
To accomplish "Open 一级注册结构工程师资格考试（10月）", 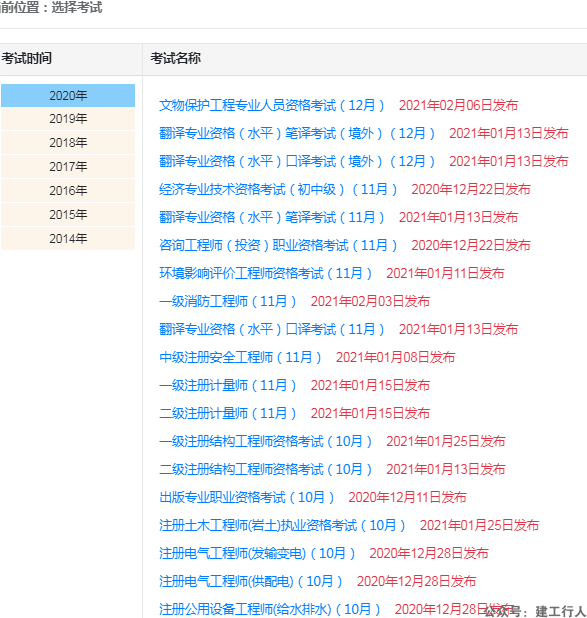I will click(265, 441).
